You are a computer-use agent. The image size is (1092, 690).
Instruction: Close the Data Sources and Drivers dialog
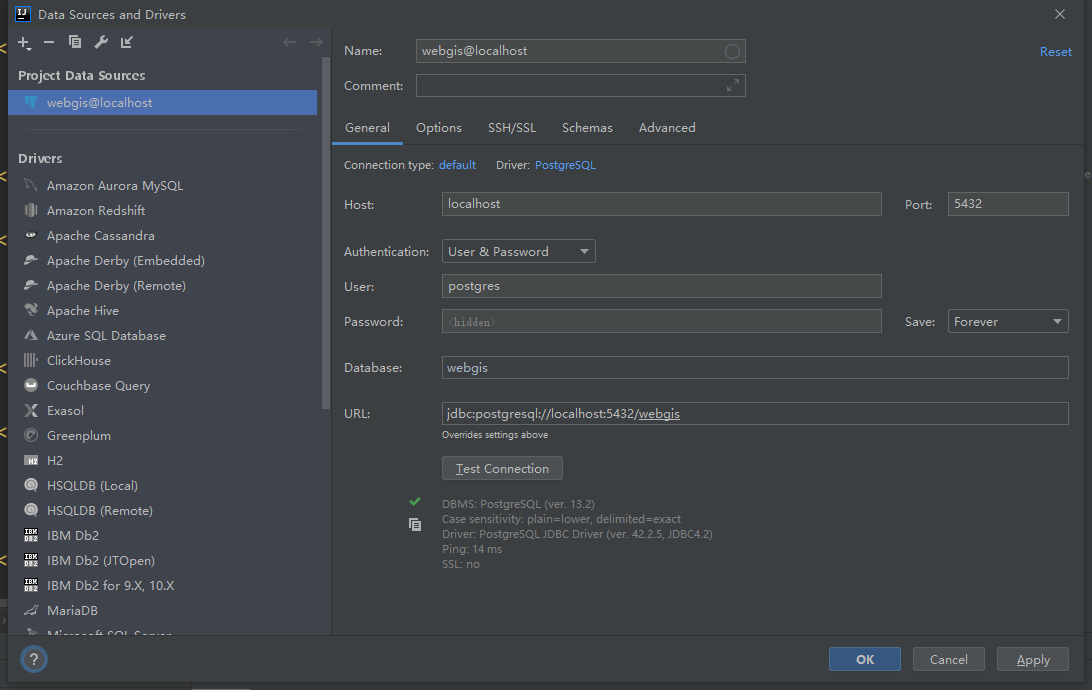[x=1059, y=14]
